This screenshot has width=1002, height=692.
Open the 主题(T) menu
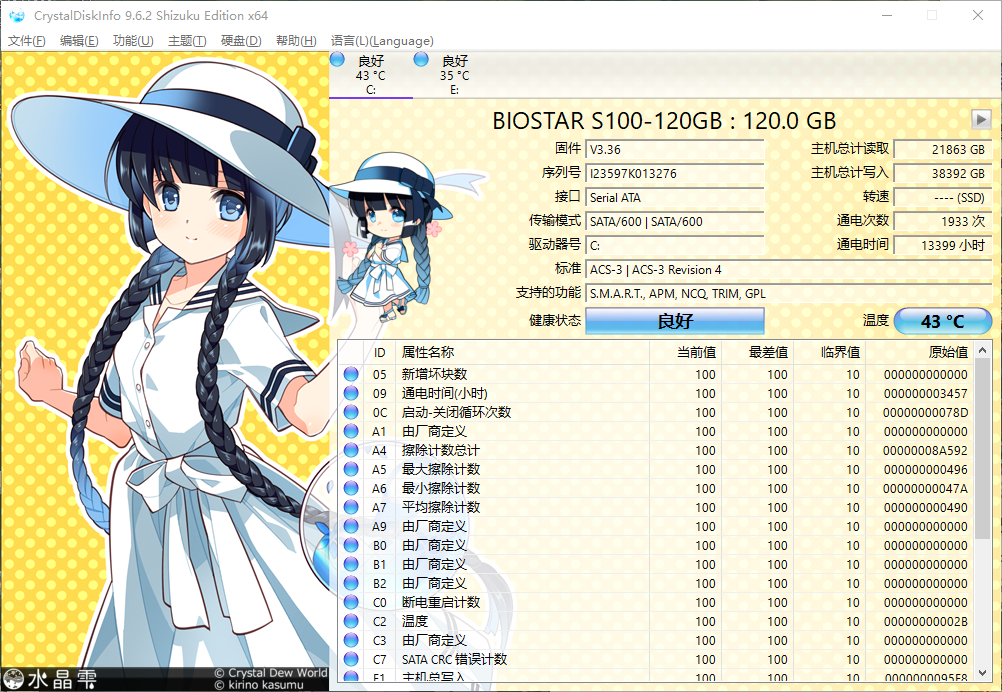(x=187, y=41)
